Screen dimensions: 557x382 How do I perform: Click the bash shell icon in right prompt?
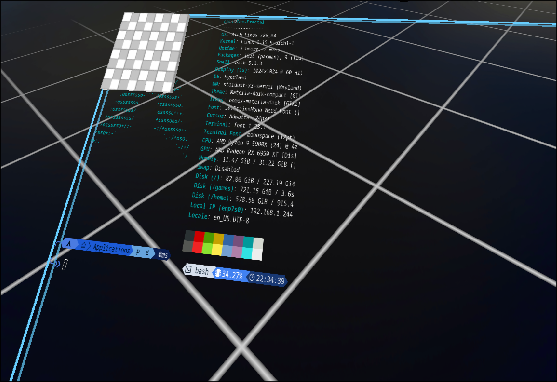[189, 269]
